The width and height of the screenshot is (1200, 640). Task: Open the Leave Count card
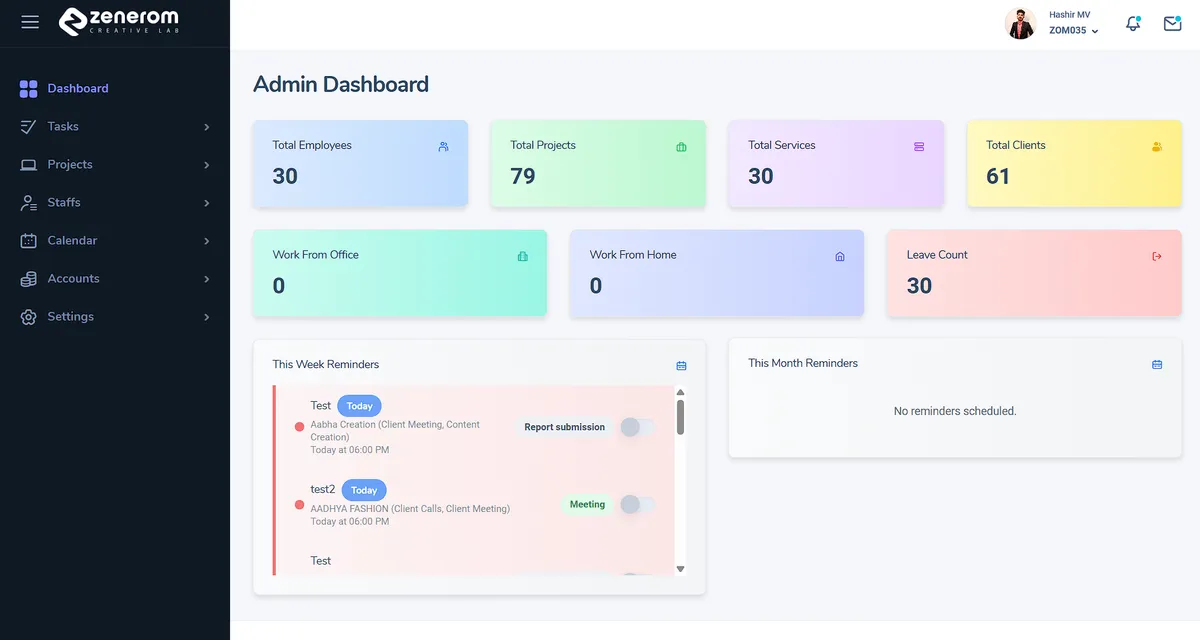[x=1034, y=273]
